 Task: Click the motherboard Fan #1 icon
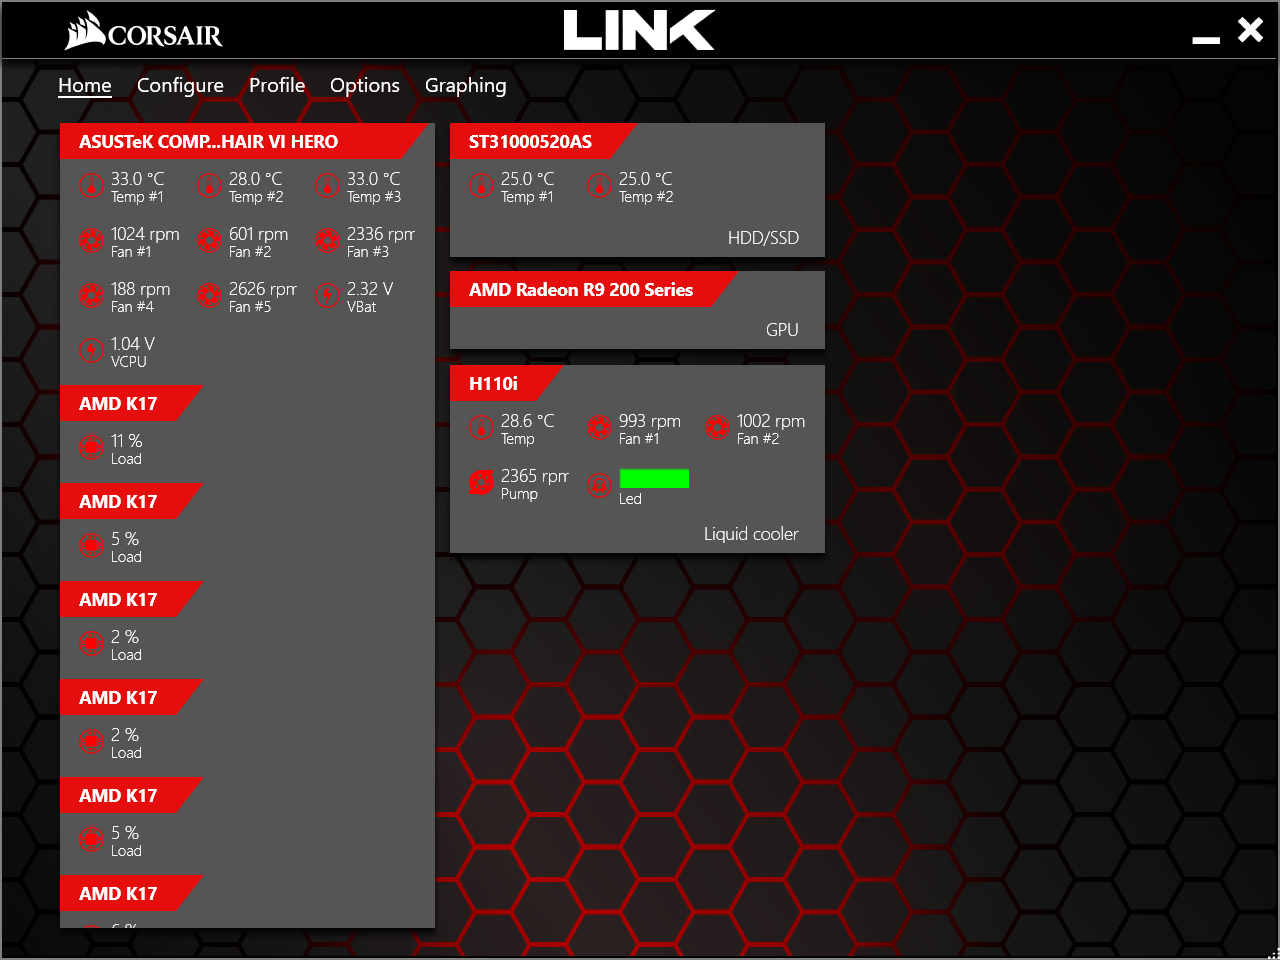[91, 241]
